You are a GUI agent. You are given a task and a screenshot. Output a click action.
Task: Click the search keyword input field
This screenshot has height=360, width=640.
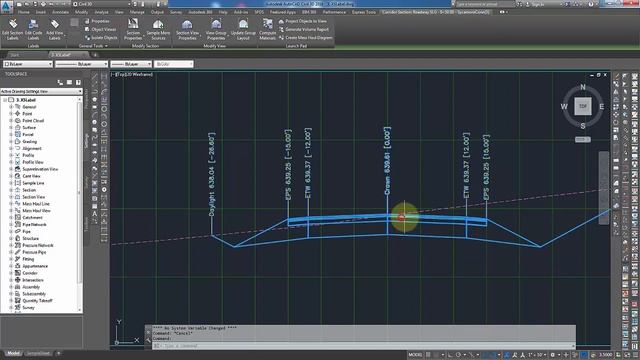(x=485, y=4)
